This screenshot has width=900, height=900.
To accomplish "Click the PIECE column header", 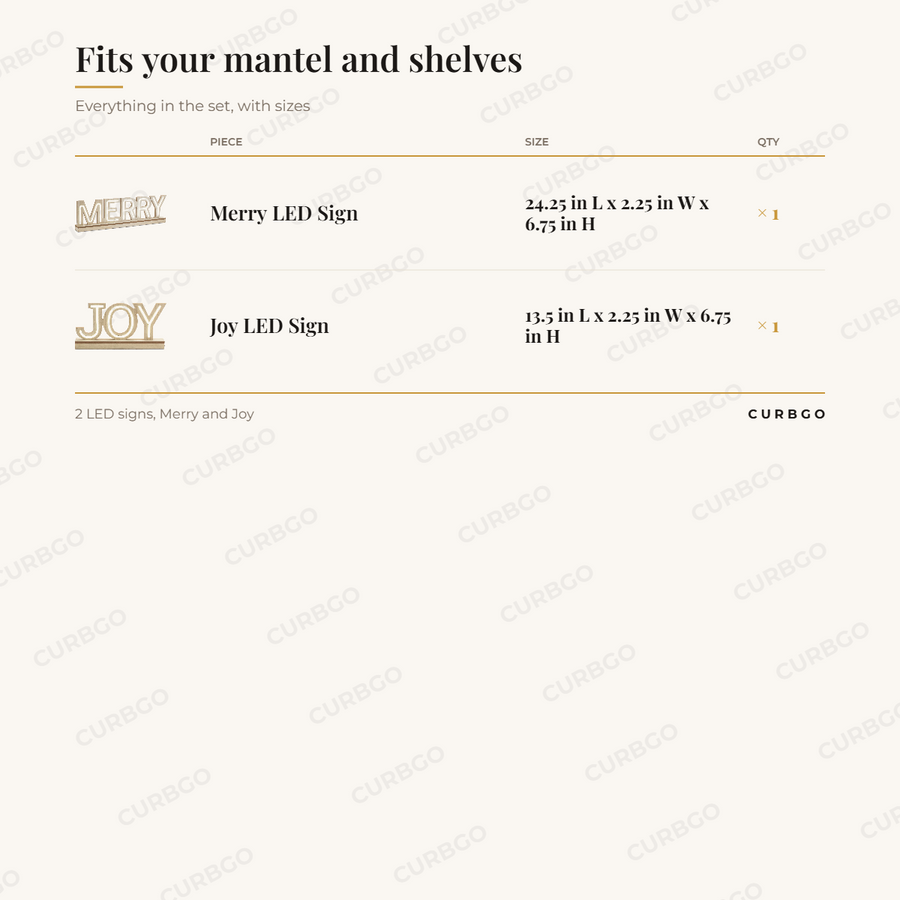I will (226, 142).
